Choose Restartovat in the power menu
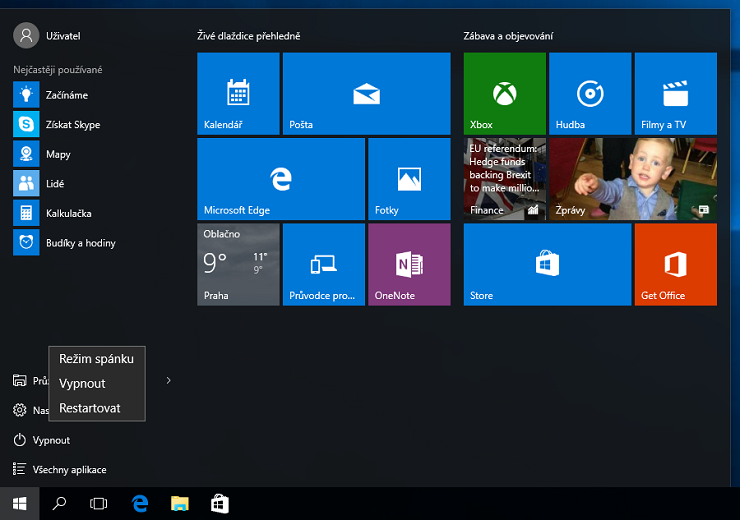 [90, 408]
